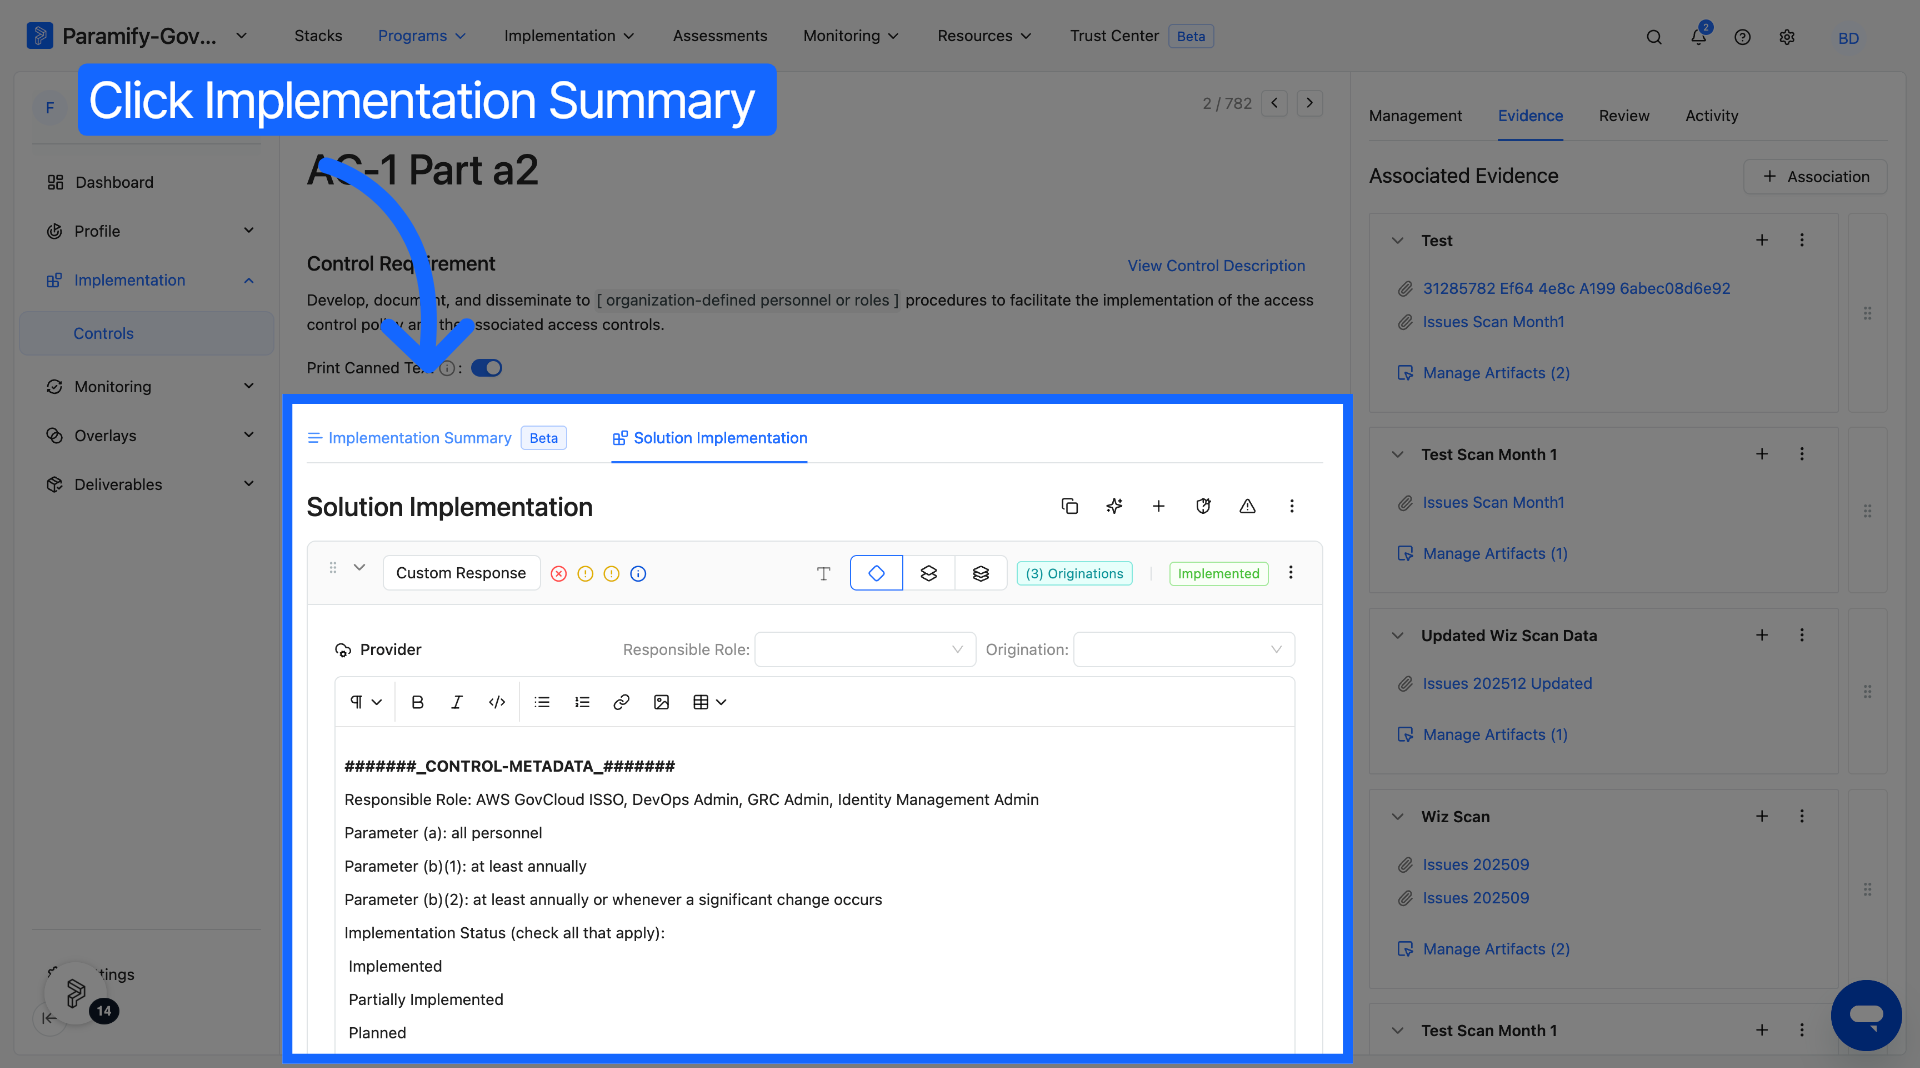Open the Responsible Role dropdown
The image size is (1920, 1068).
865,649
